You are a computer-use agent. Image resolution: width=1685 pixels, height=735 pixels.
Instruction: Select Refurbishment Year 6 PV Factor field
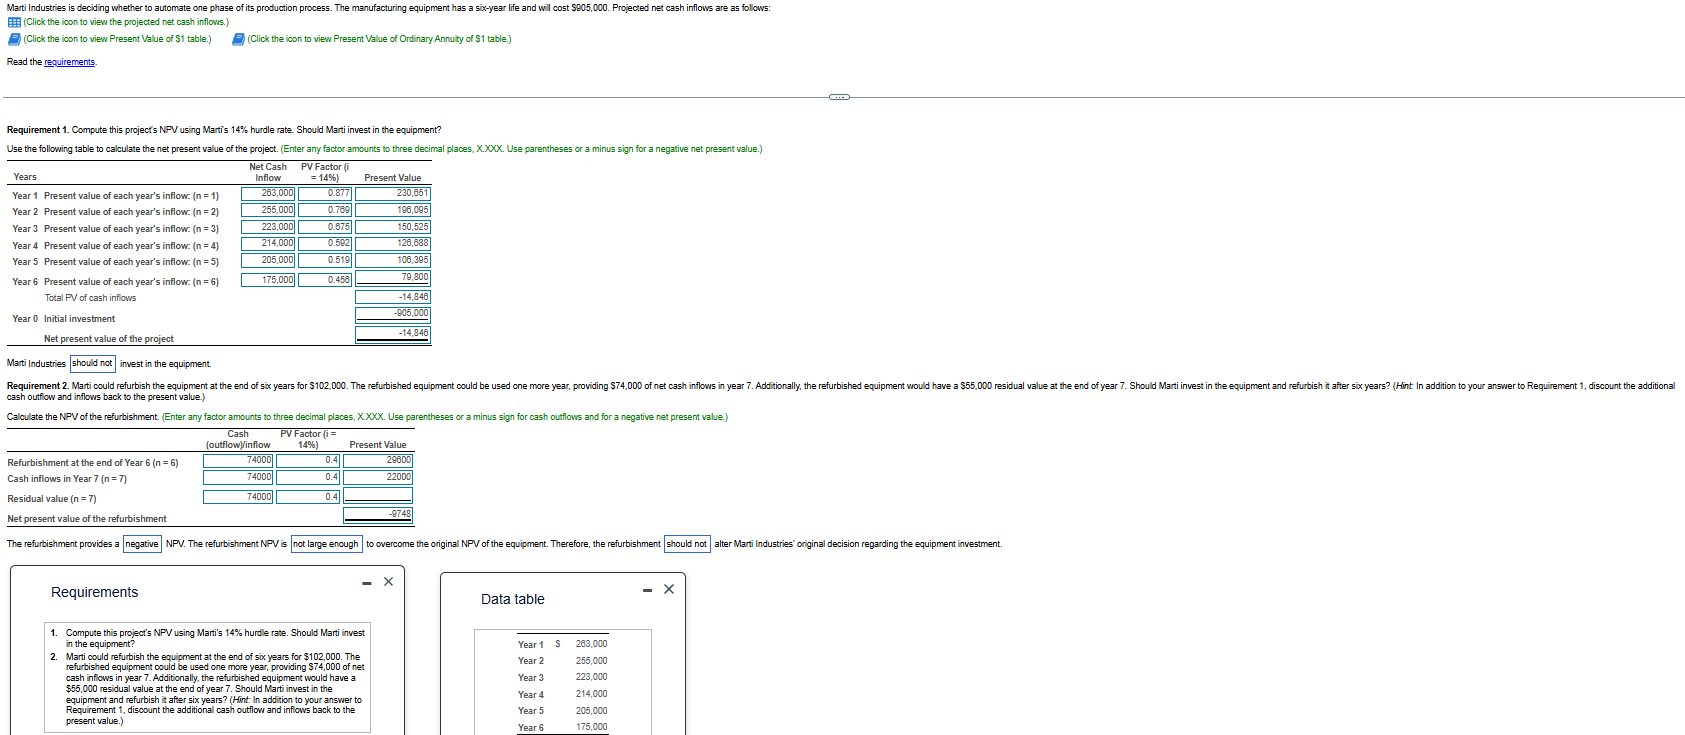[308, 460]
